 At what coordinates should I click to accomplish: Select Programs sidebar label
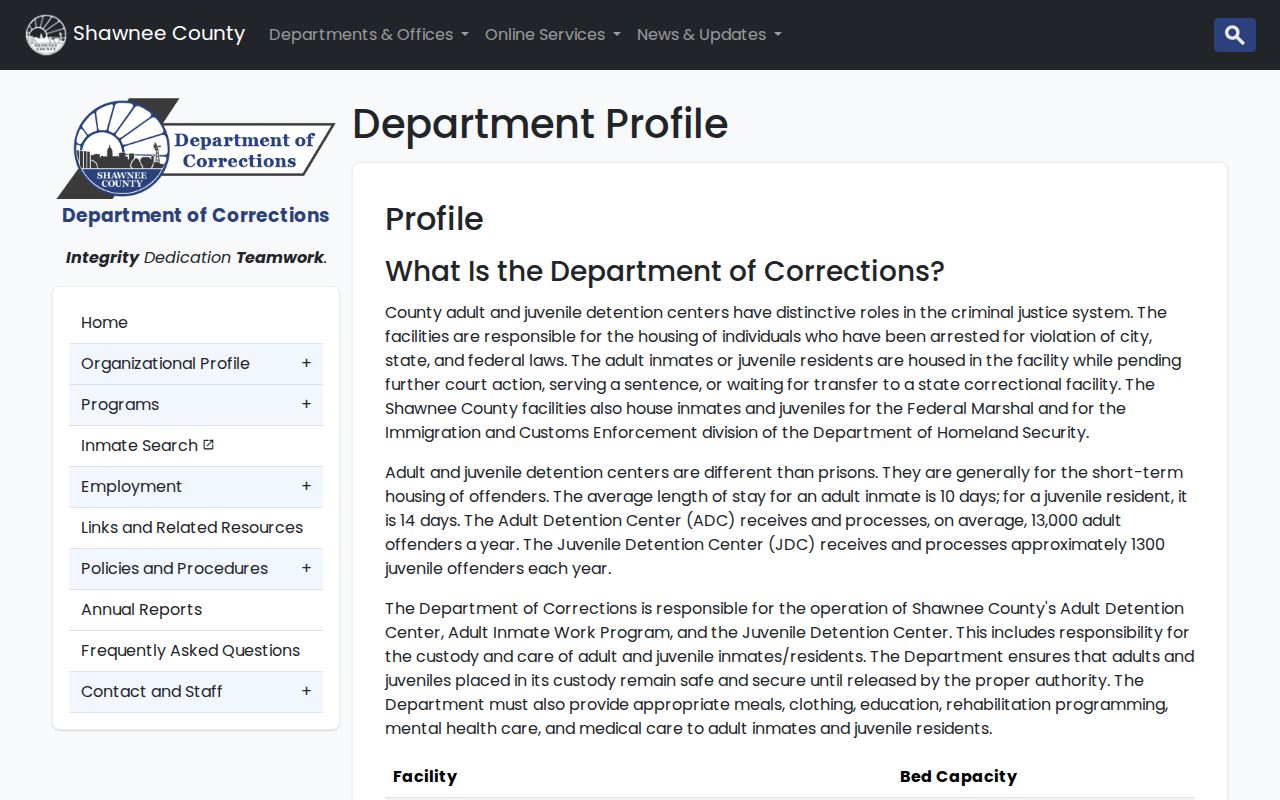120,404
